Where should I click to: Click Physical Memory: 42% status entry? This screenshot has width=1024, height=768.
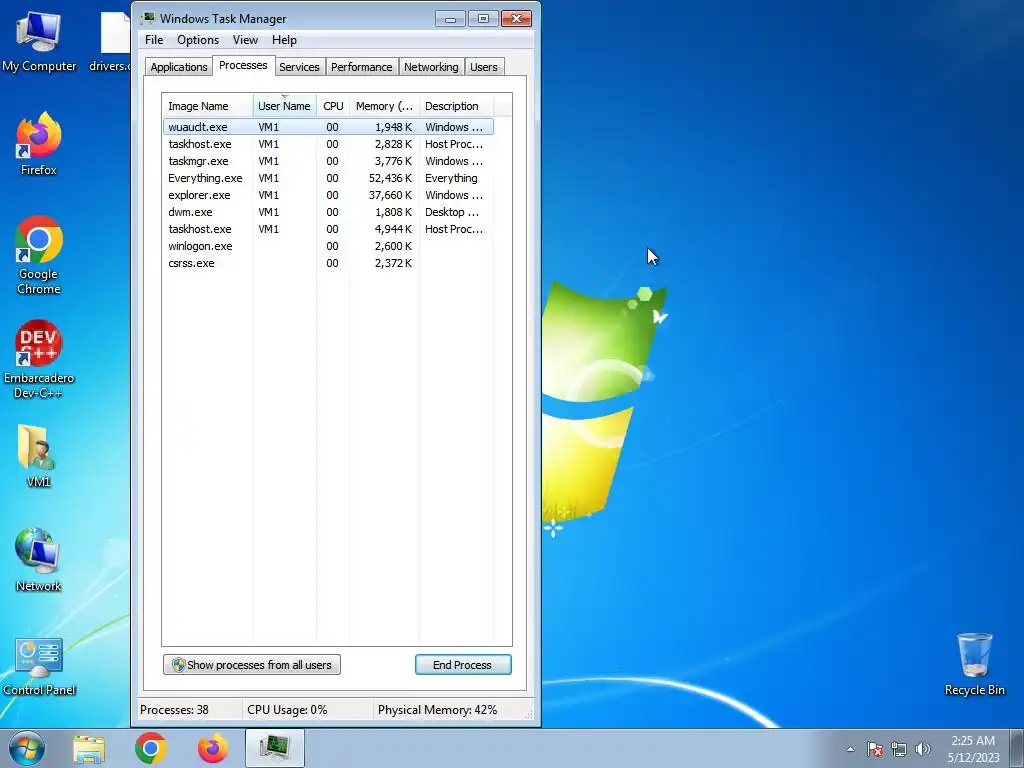click(x=438, y=710)
